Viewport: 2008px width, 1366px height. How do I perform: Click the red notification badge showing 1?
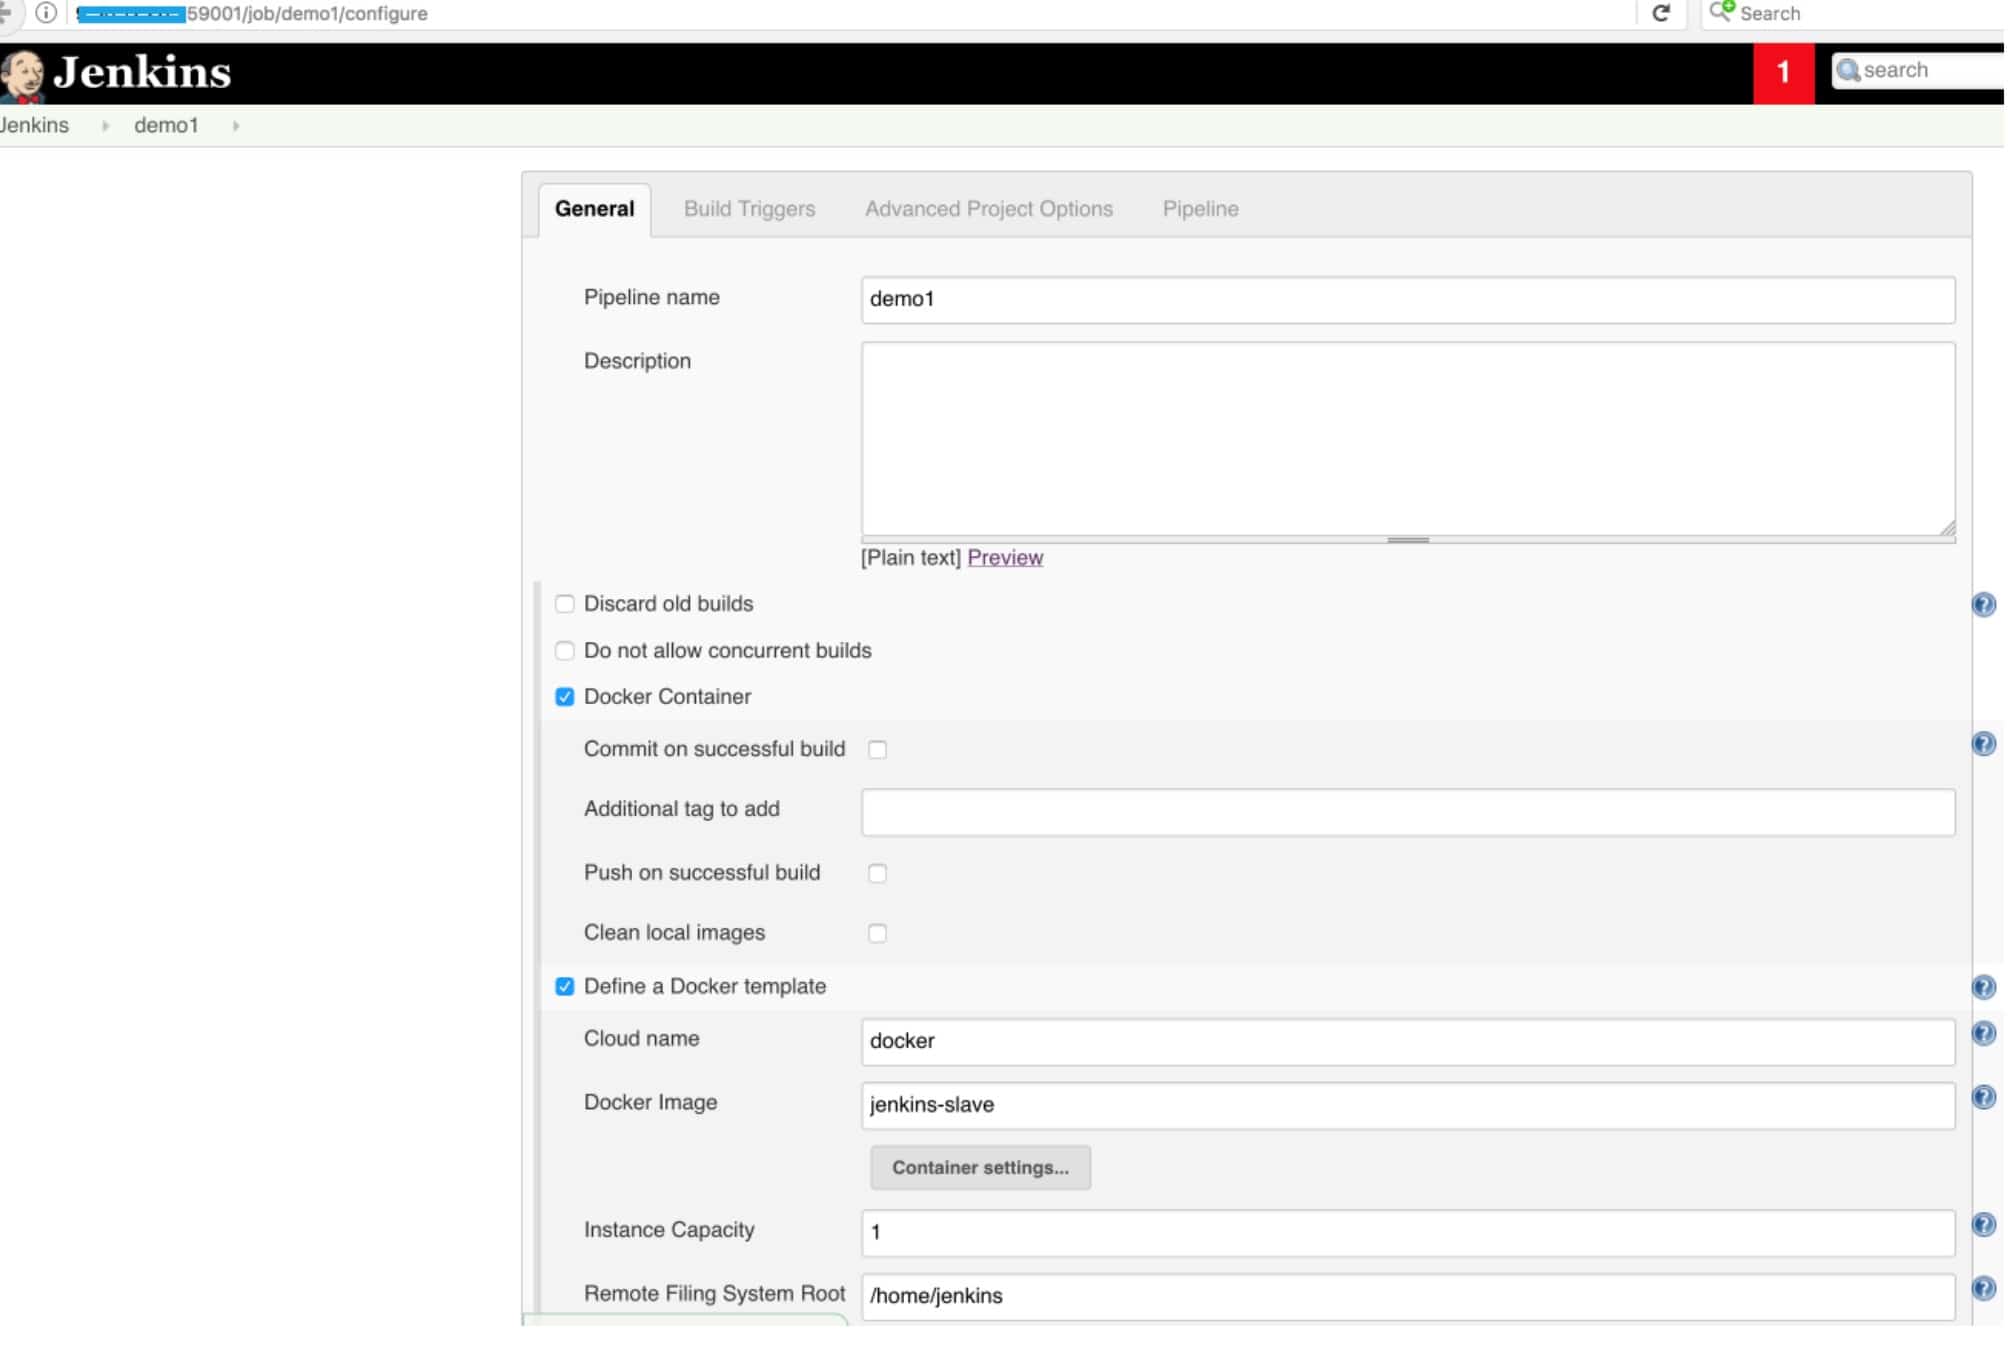coord(1783,73)
